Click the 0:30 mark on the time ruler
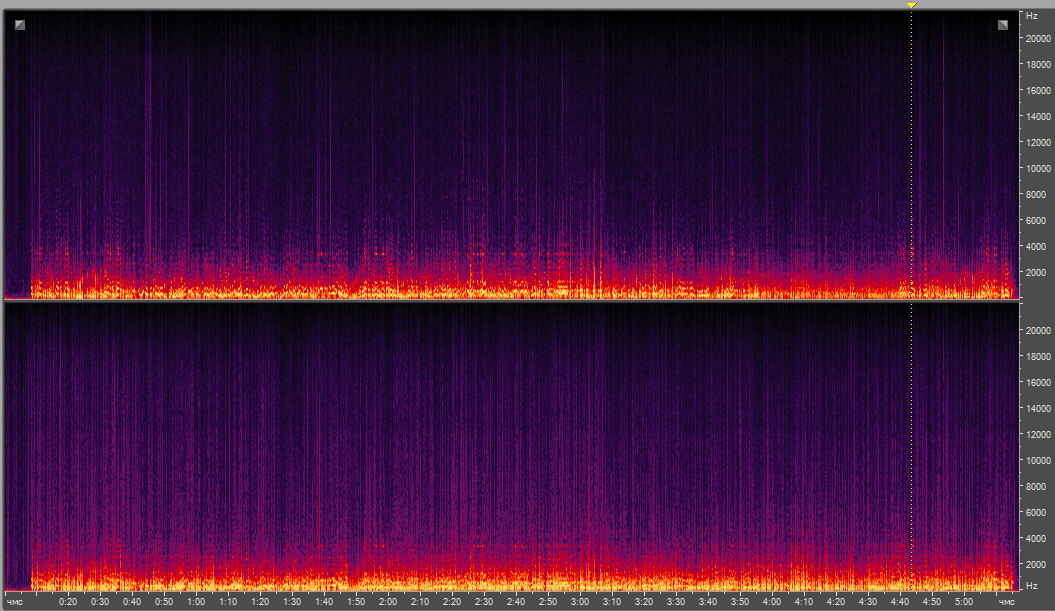Screen dimensions: 1055x611 click(100, 602)
